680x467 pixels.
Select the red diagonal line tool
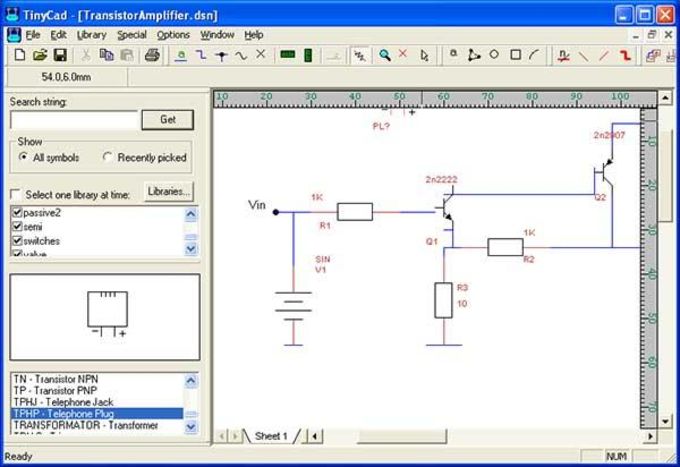(x=604, y=55)
